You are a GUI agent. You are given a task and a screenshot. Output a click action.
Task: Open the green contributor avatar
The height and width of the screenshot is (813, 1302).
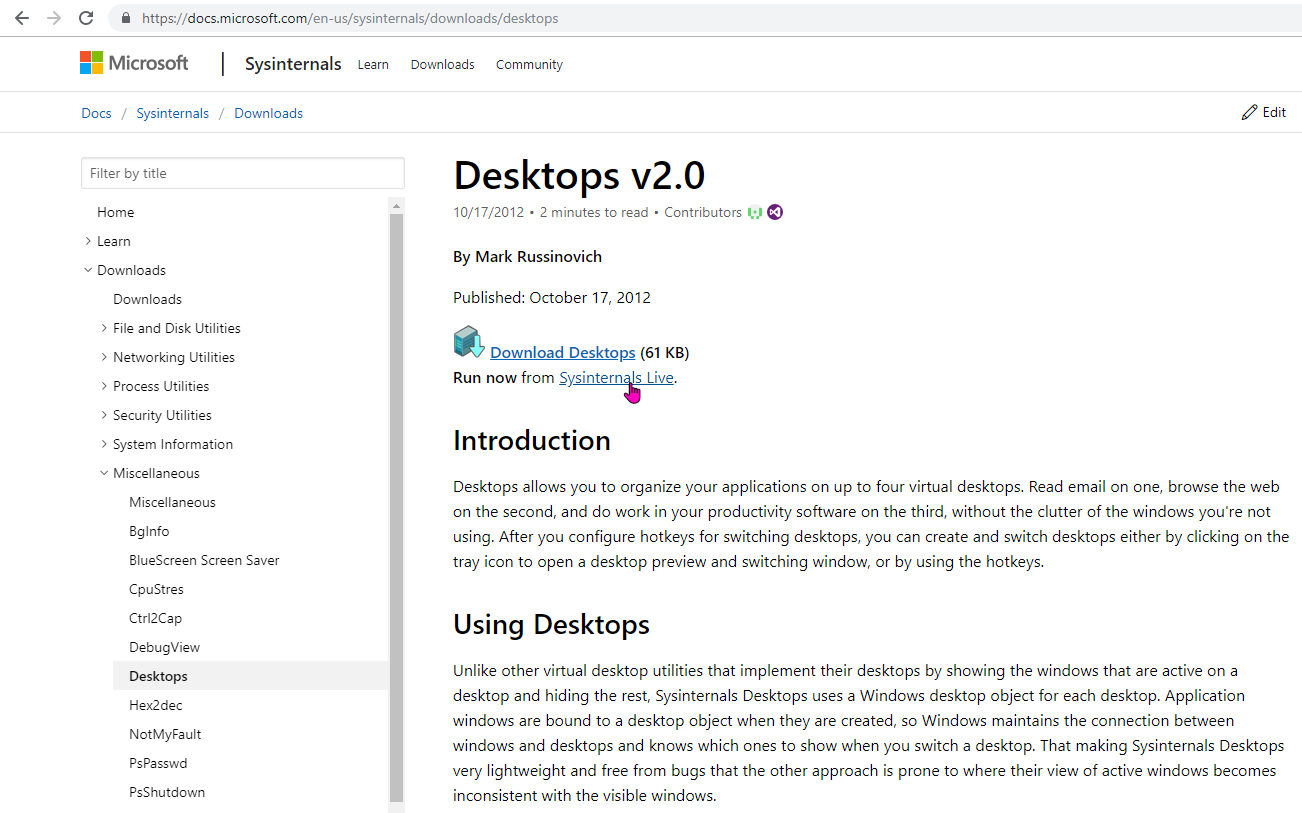click(755, 212)
